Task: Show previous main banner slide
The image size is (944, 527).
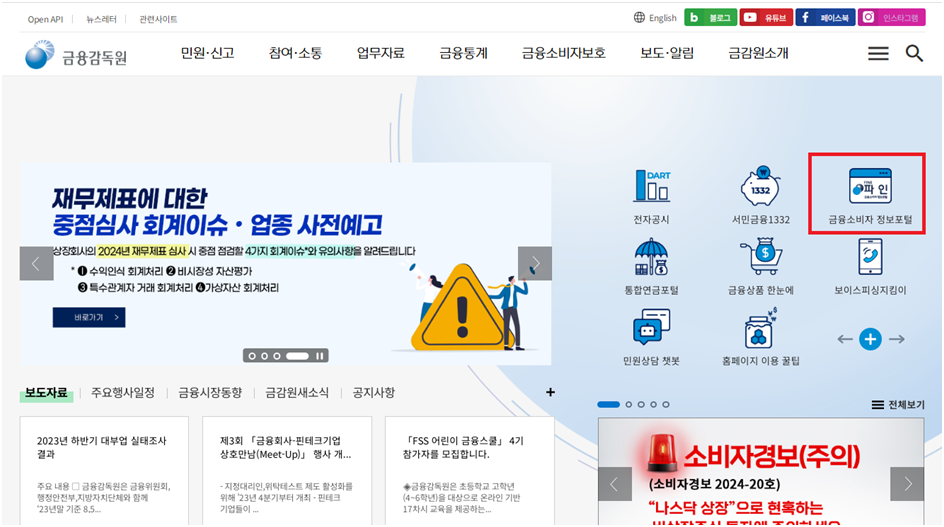Action: click(36, 263)
